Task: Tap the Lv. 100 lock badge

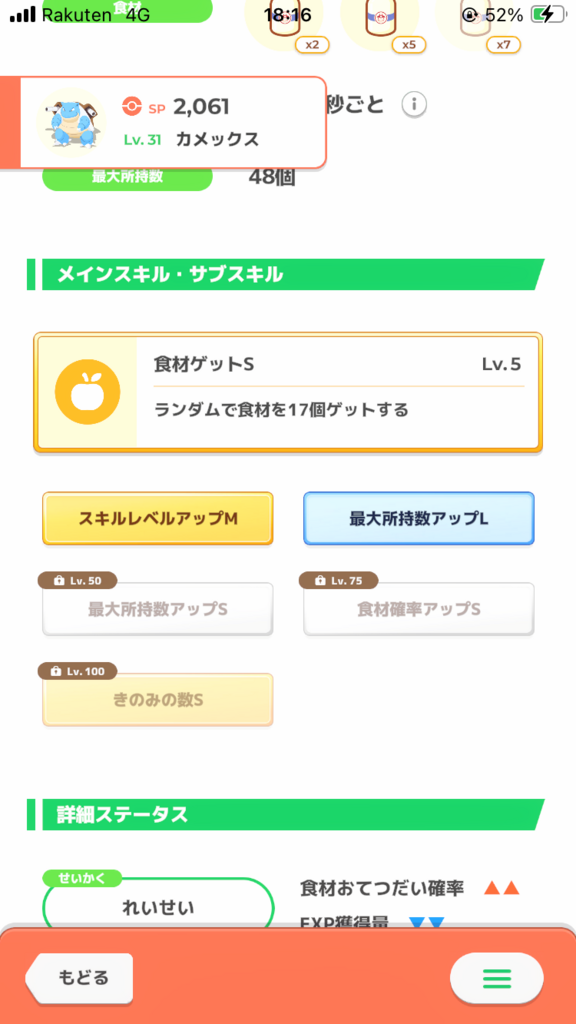Action: (x=78, y=671)
